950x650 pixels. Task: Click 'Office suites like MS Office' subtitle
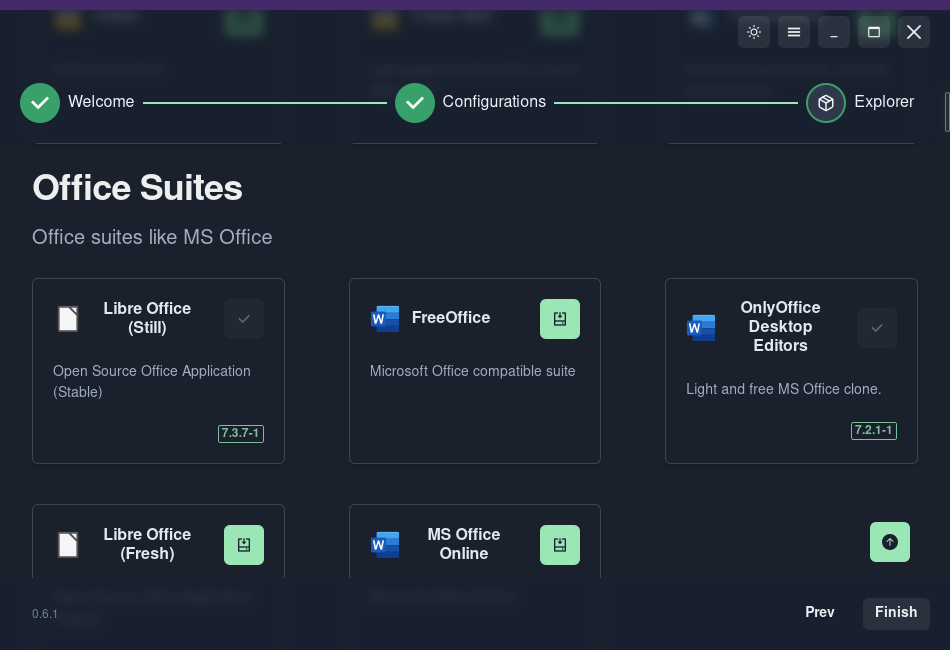tap(152, 237)
